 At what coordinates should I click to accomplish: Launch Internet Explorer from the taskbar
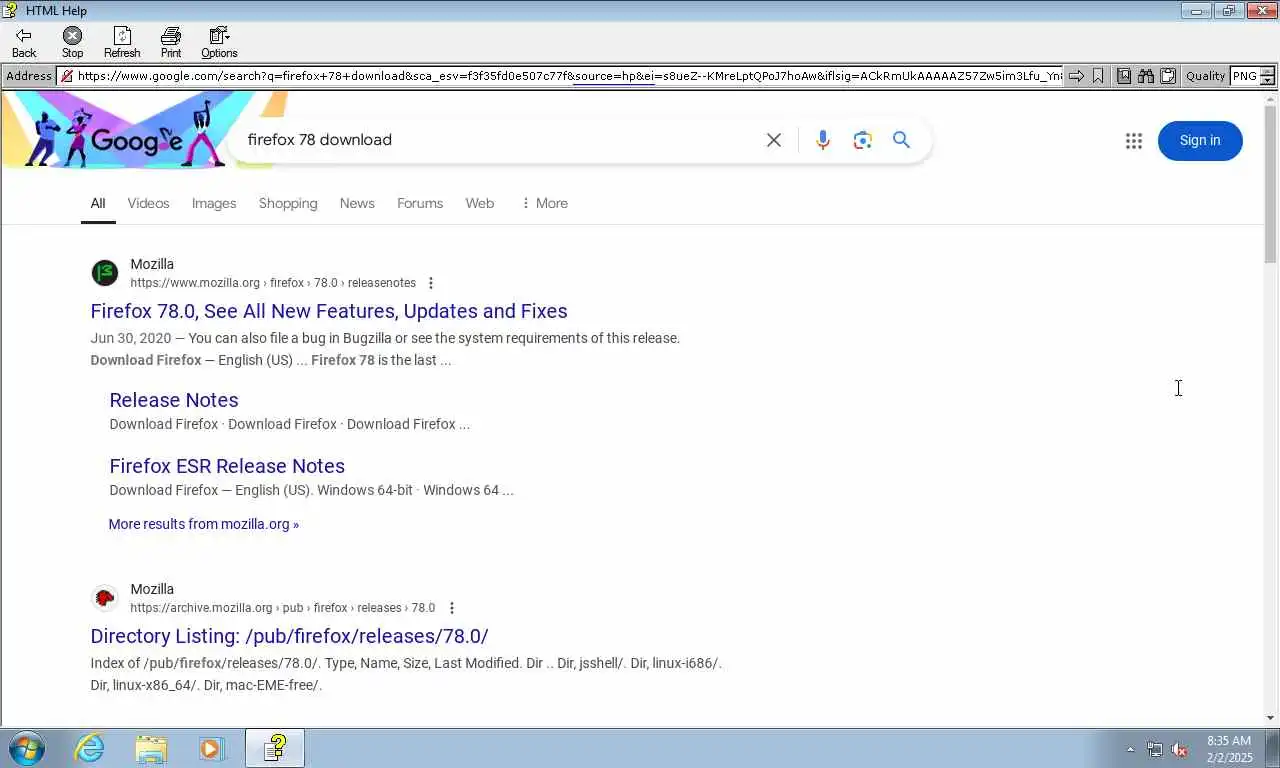[90, 748]
